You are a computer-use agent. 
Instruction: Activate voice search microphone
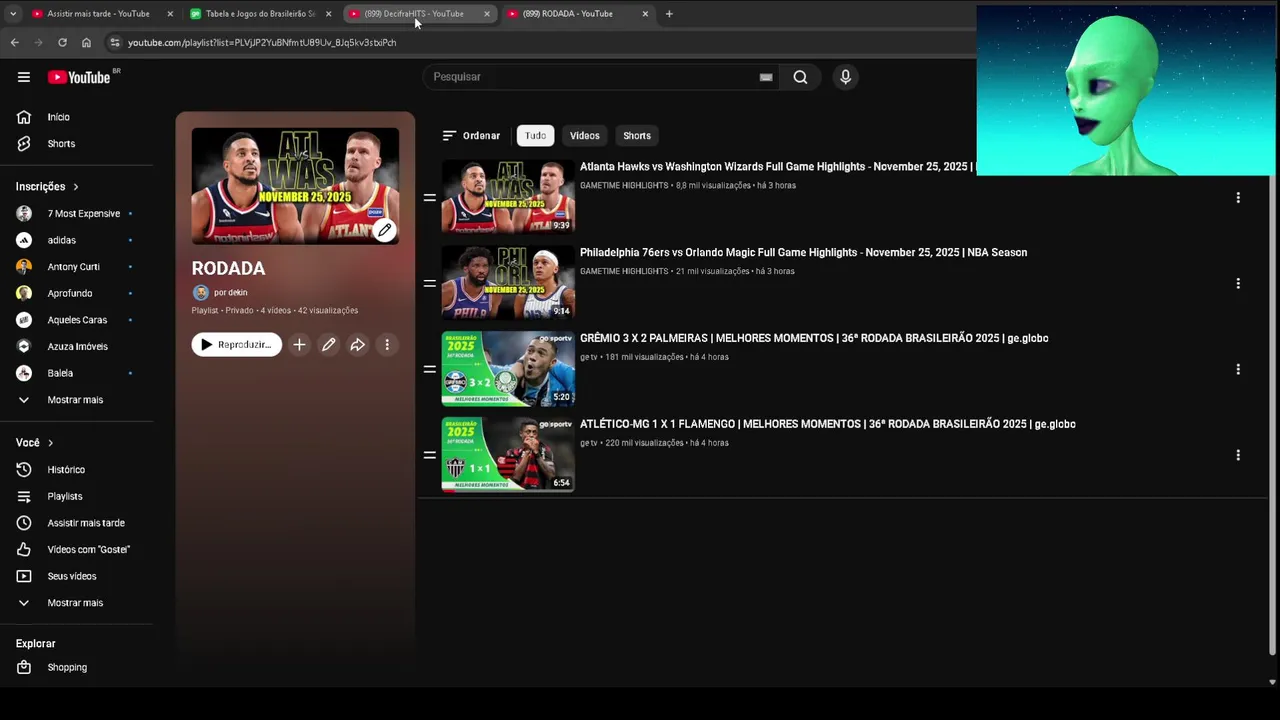pos(845,77)
